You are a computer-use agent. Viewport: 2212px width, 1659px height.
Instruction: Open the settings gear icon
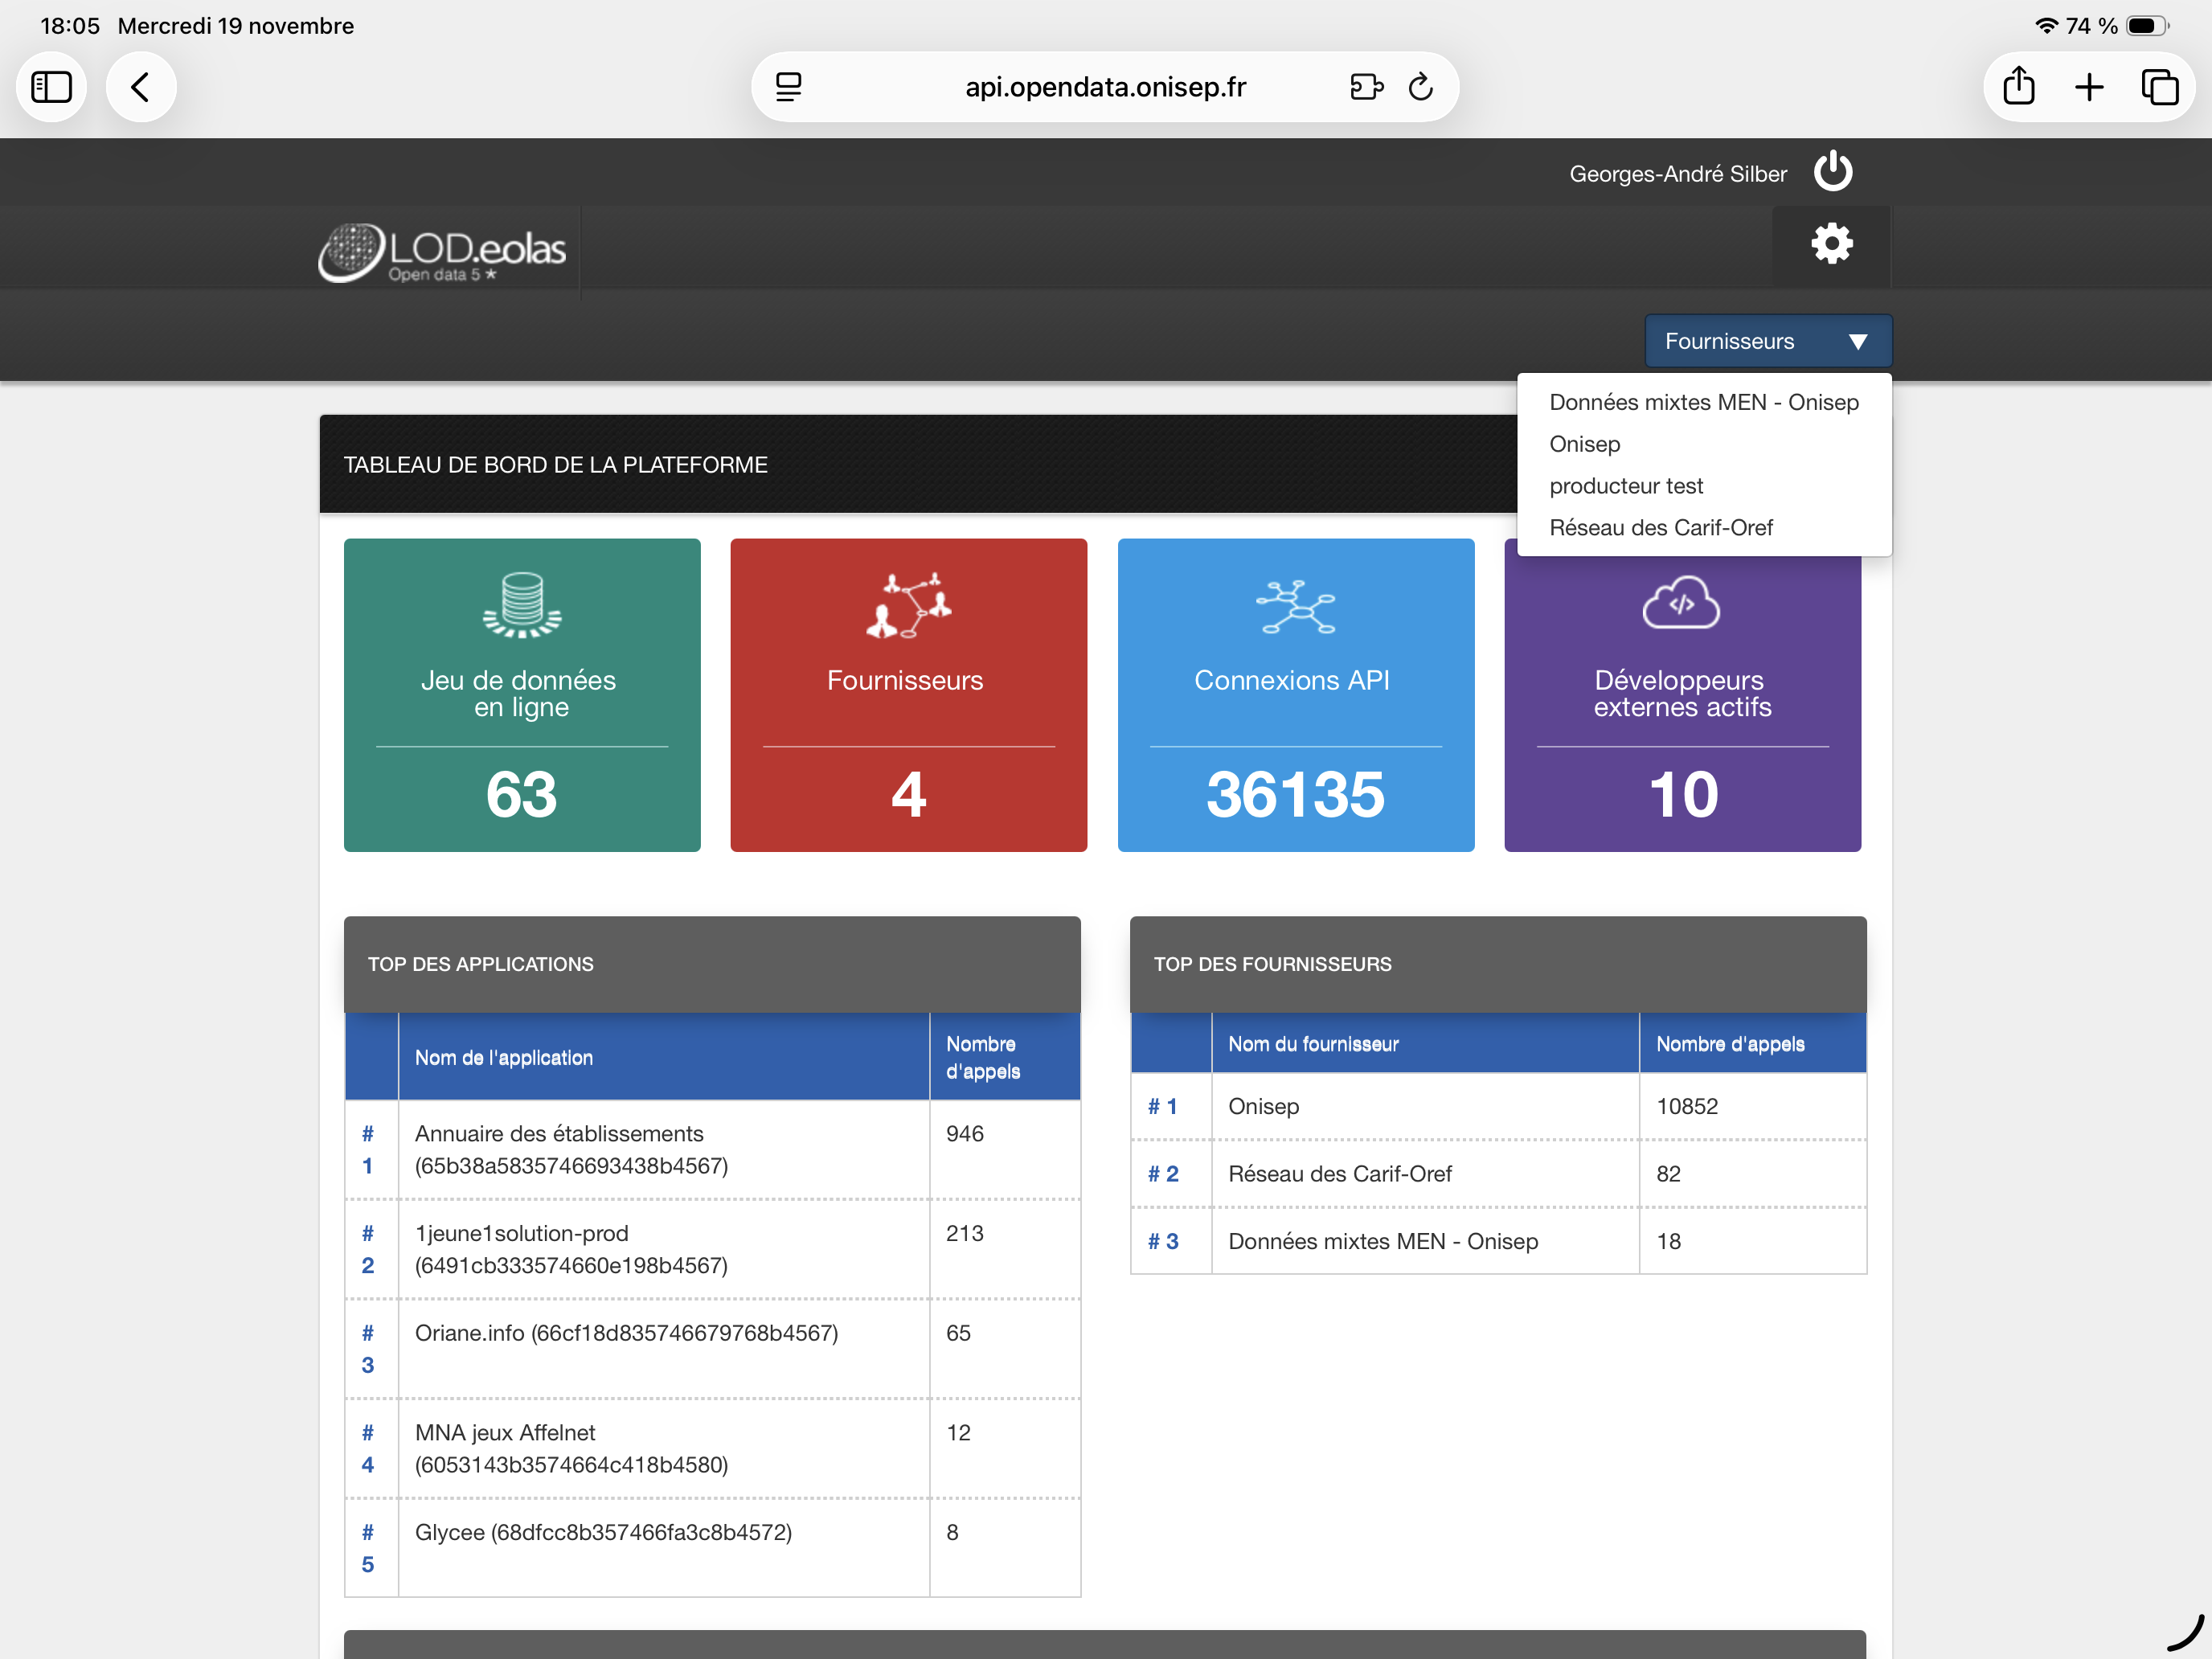(x=1831, y=244)
